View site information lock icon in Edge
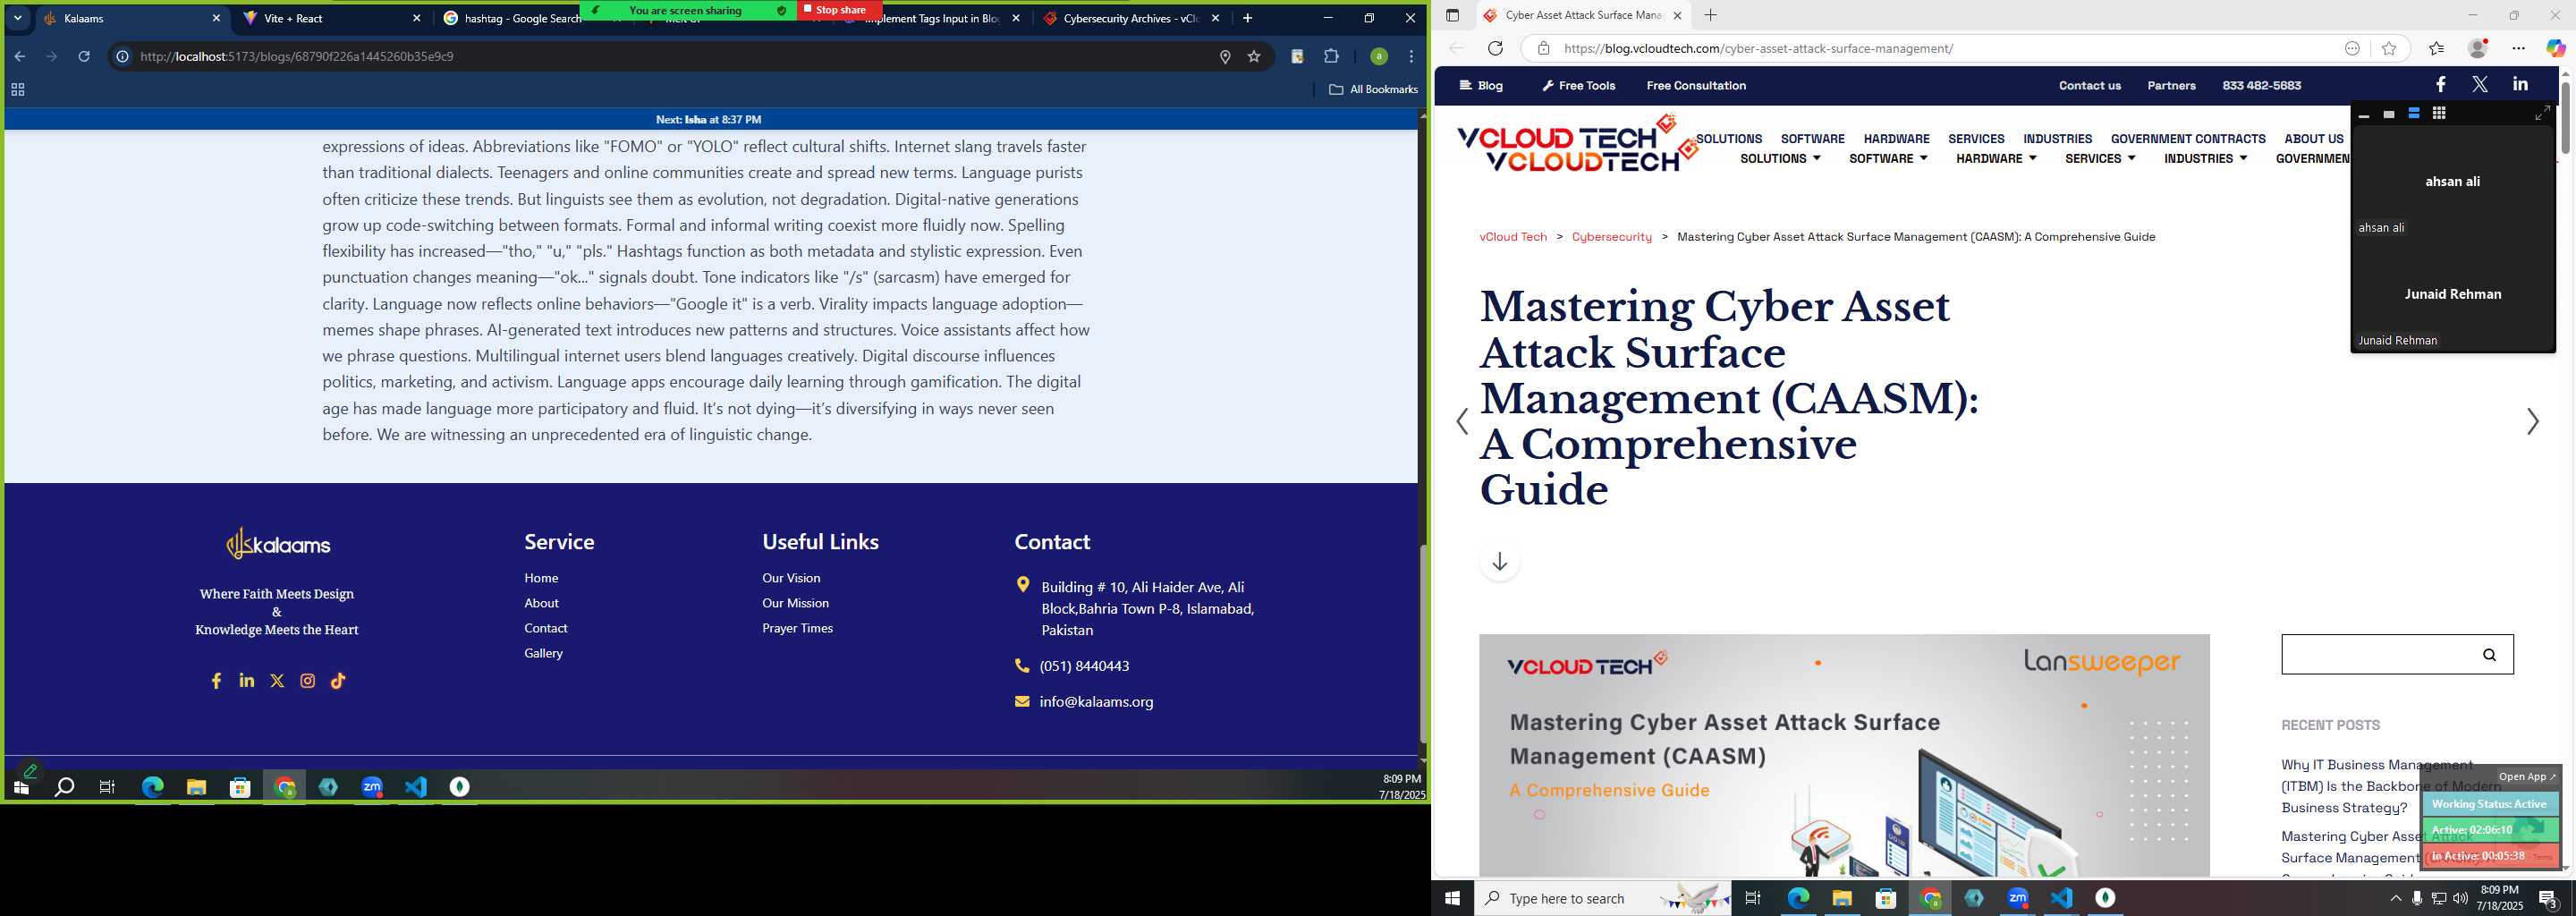 pyautogui.click(x=1543, y=48)
